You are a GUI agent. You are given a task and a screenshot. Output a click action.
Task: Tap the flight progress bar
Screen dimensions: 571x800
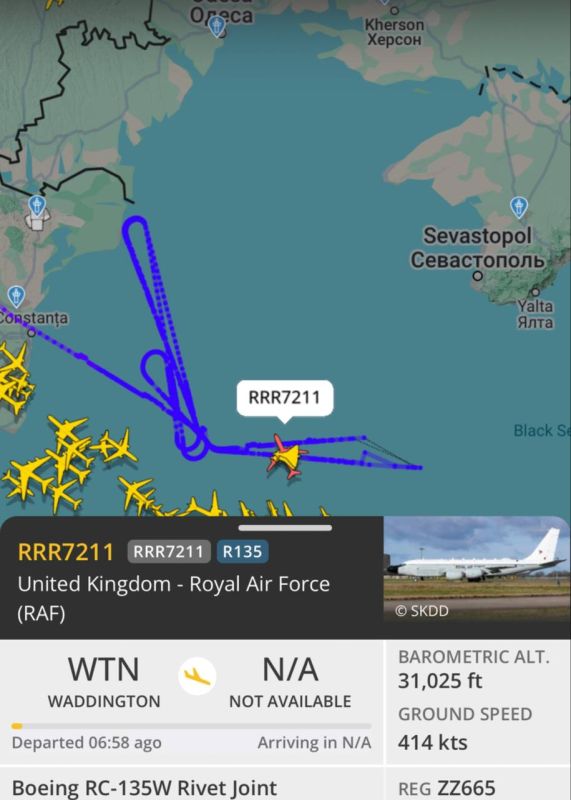point(191,726)
